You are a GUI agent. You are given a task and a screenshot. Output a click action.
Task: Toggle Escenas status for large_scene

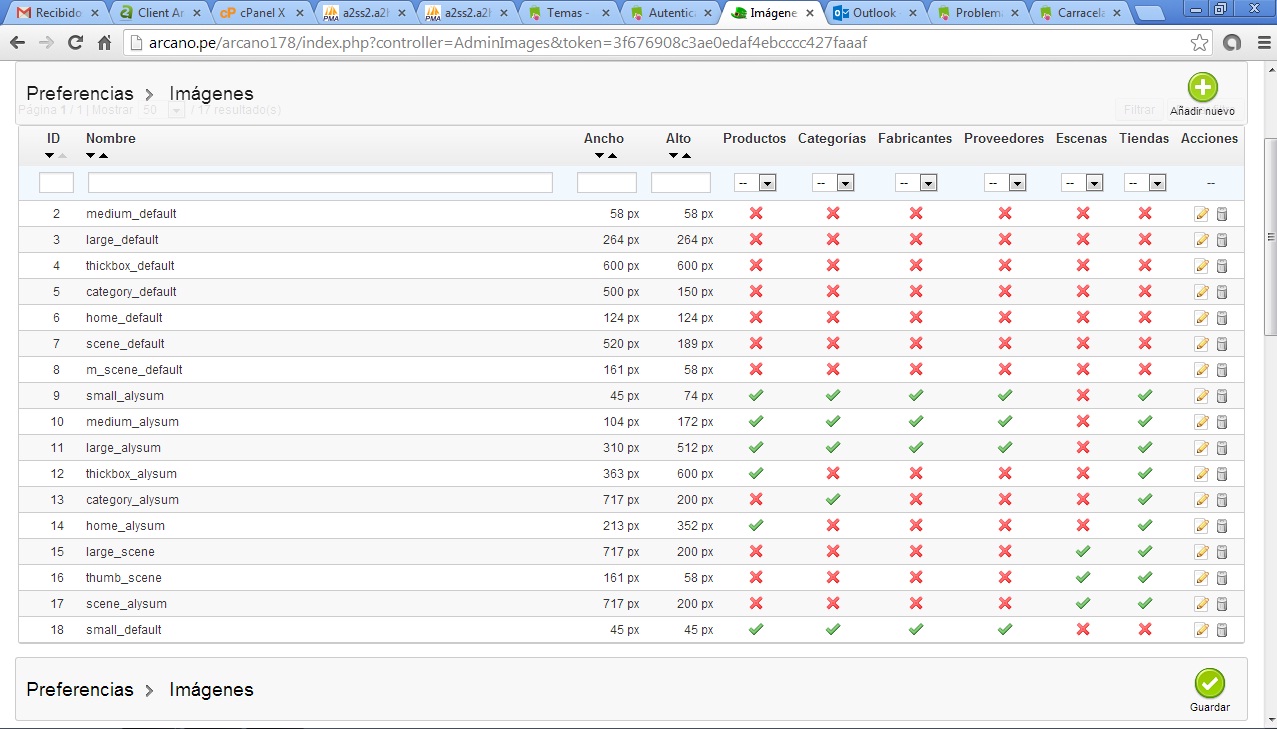[1082, 552]
